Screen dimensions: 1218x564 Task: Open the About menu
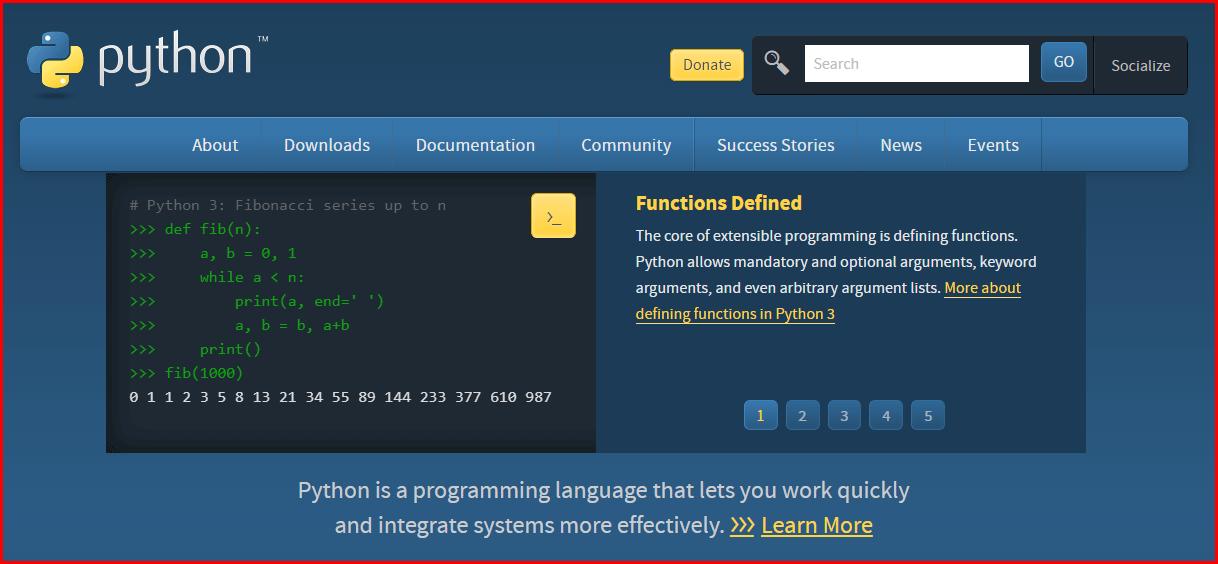click(215, 145)
